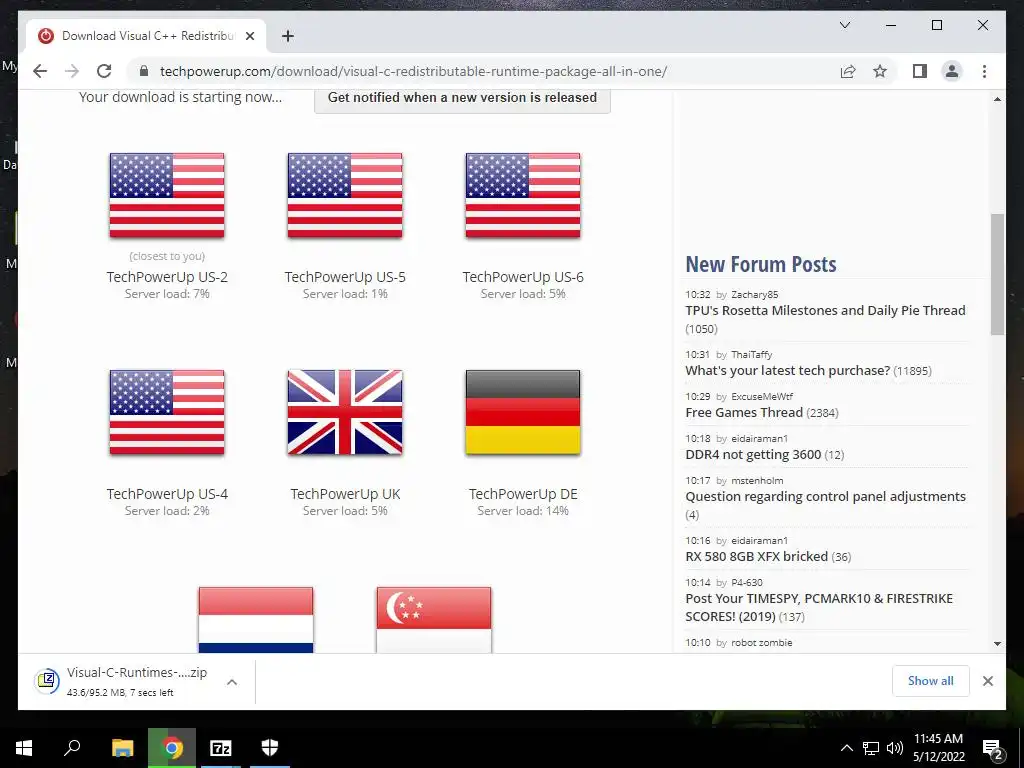Open the Chrome profile menu
The image size is (1024, 768).
coord(952,71)
